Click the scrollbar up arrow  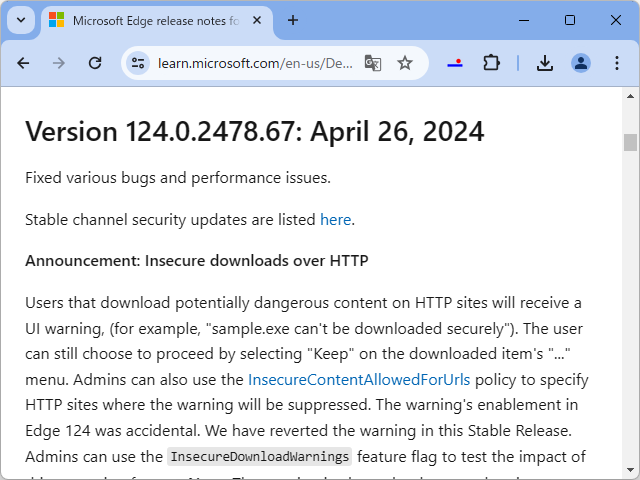630,96
